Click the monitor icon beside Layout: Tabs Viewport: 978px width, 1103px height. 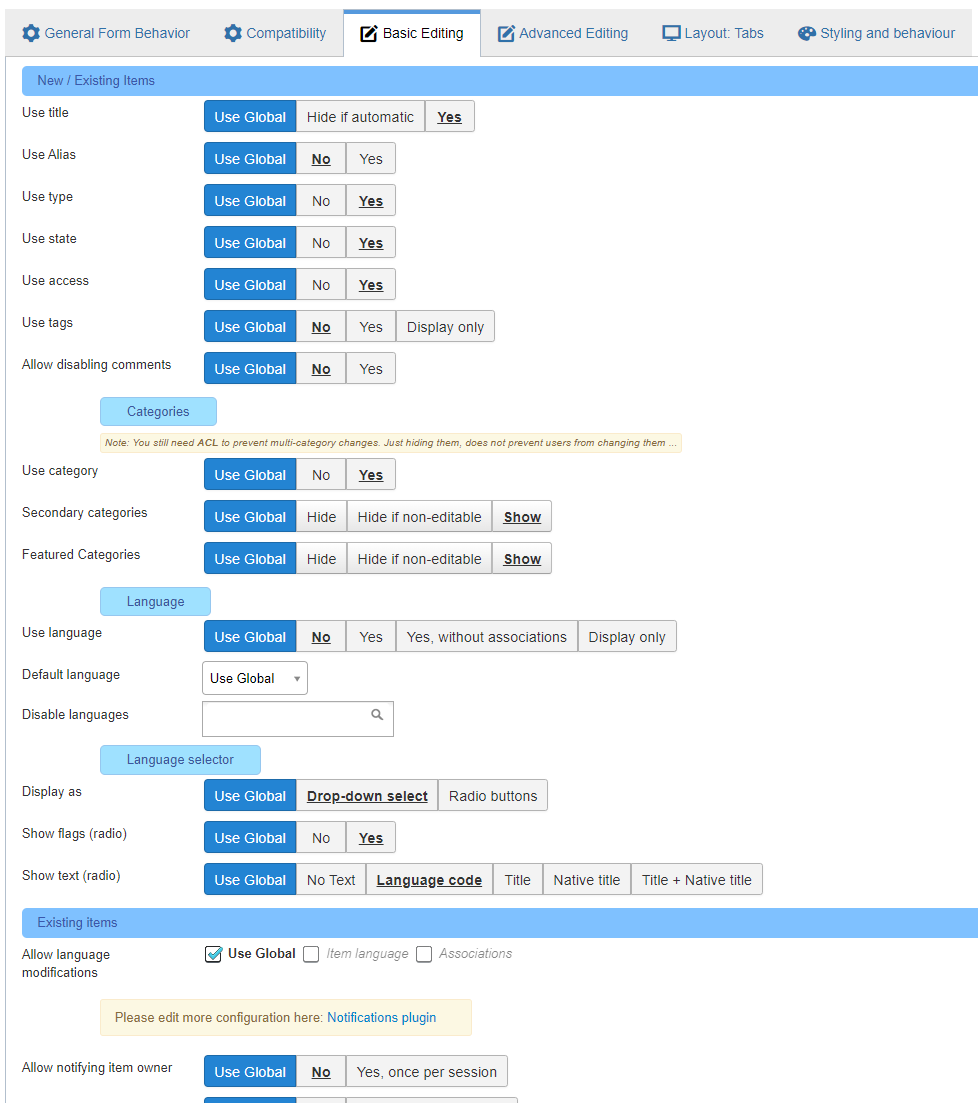(x=671, y=33)
